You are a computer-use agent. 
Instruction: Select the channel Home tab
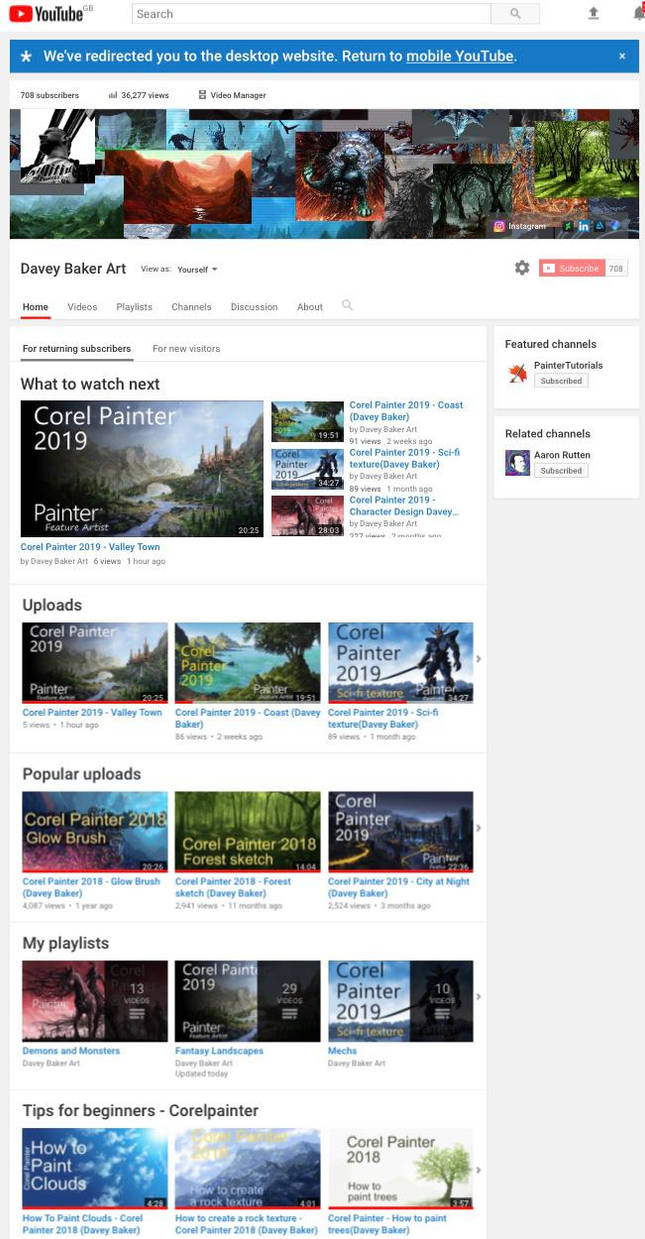[35, 307]
